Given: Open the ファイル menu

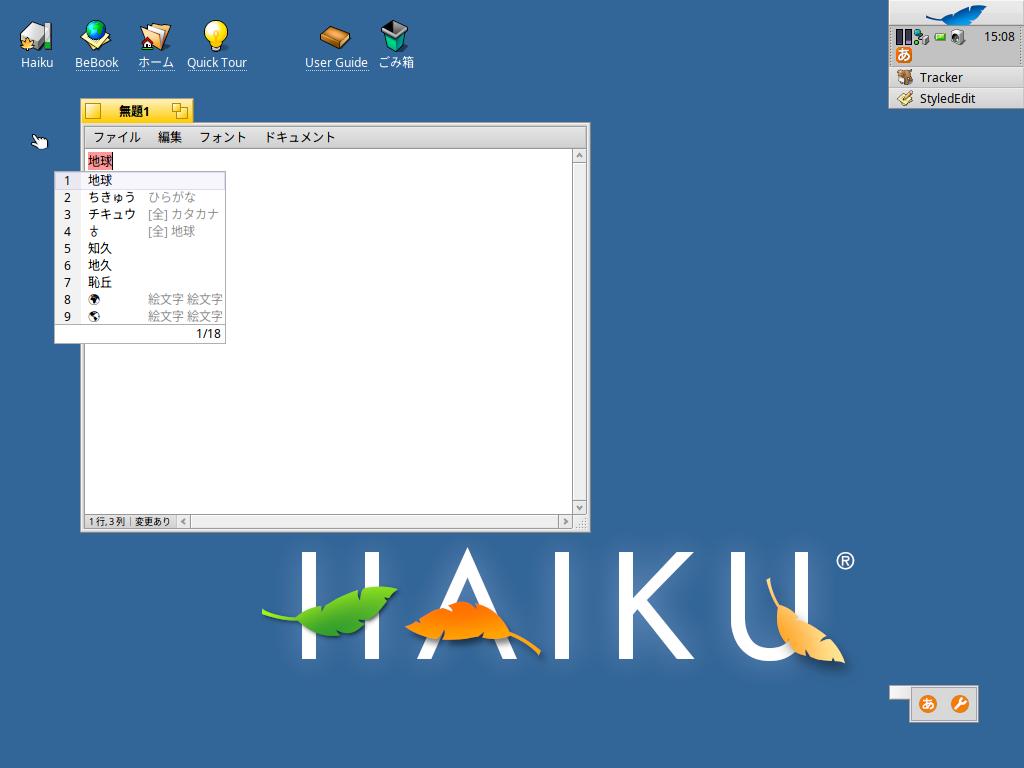Looking at the screenshot, I should [x=116, y=137].
